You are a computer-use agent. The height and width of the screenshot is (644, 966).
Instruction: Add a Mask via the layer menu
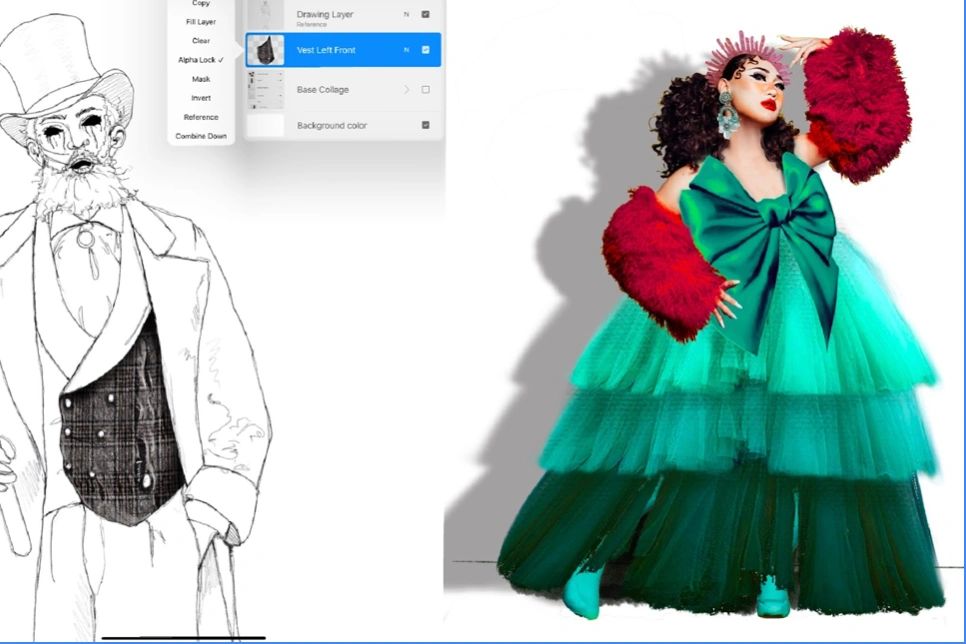(x=201, y=79)
